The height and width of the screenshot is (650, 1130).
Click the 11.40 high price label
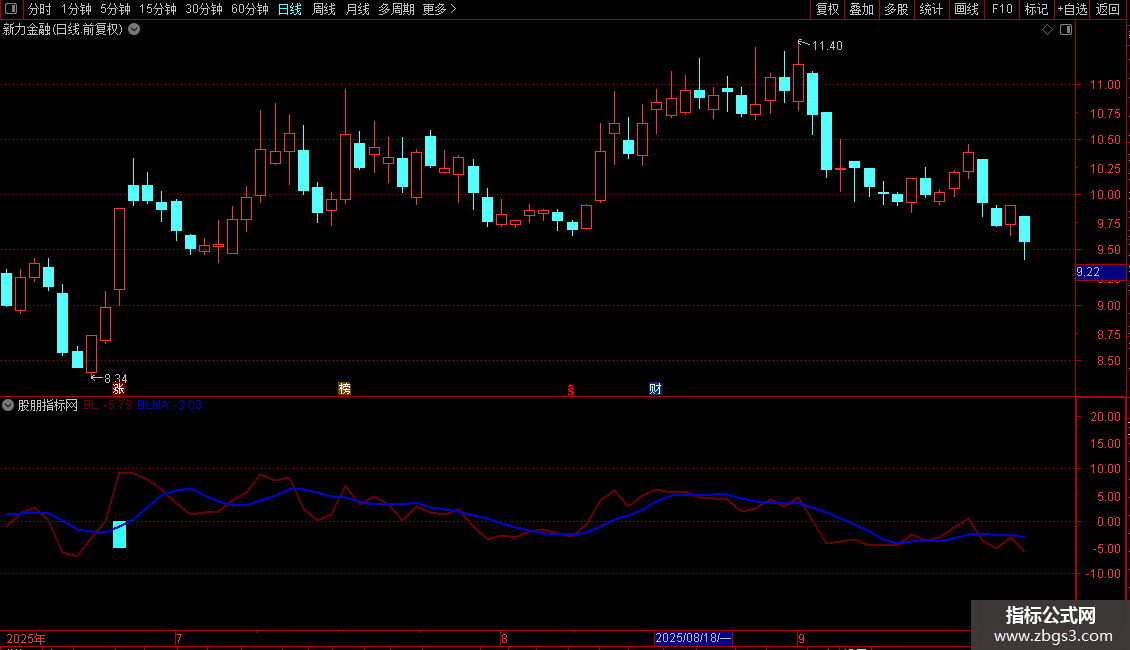coord(827,46)
